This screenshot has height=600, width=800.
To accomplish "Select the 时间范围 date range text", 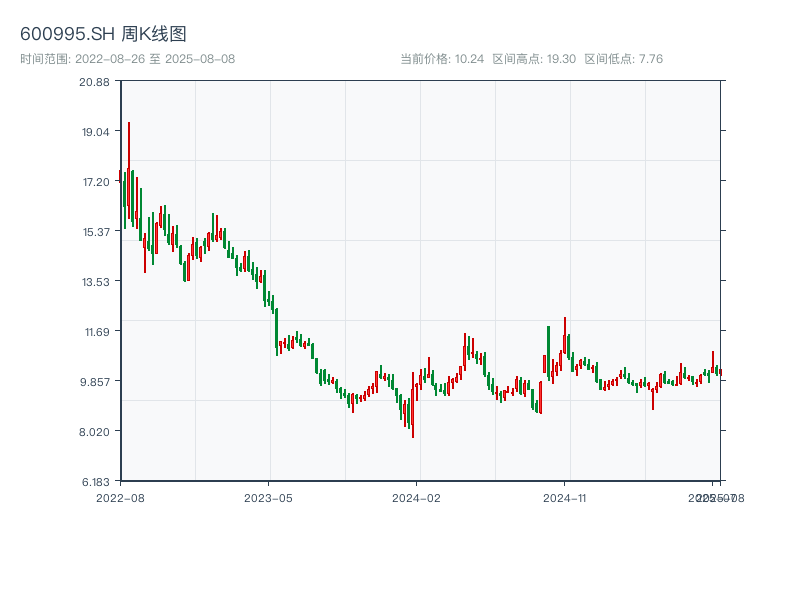I will (127, 59).
